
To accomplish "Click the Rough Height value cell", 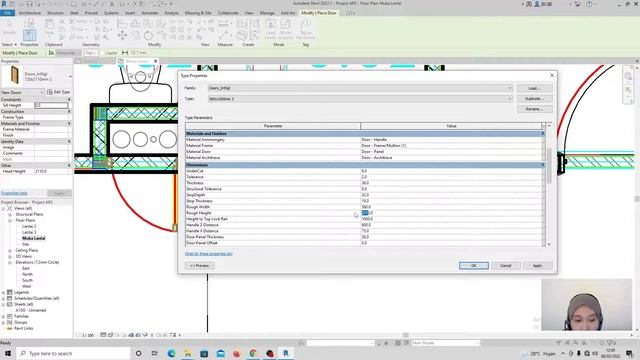I will click(x=451, y=213).
